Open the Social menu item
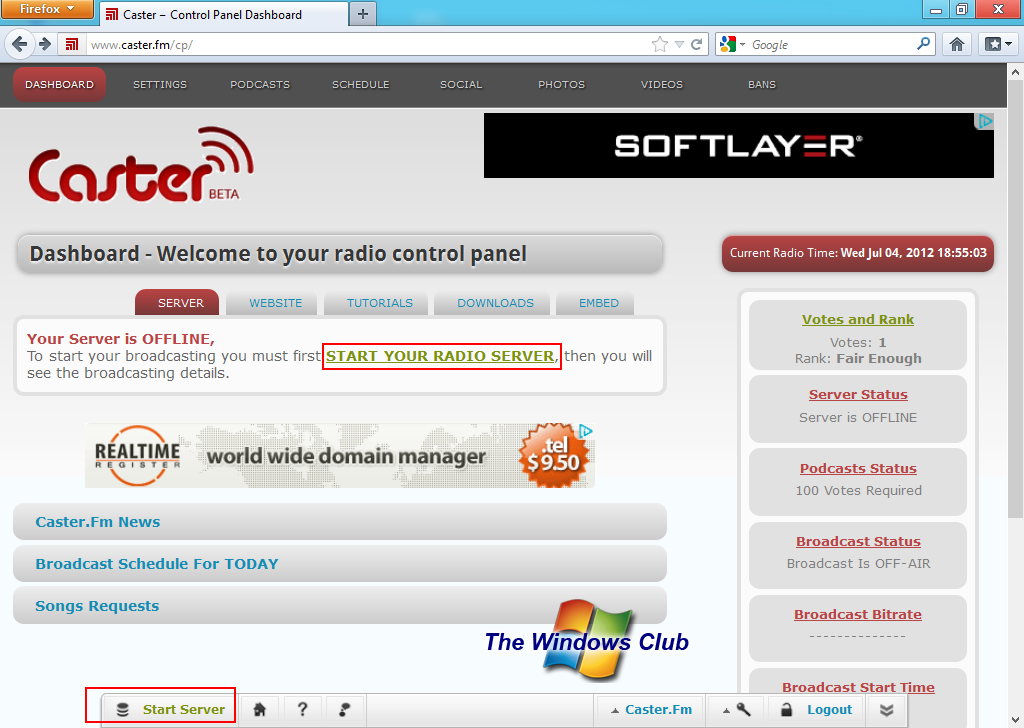This screenshot has height=728, width=1024. point(461,84)
